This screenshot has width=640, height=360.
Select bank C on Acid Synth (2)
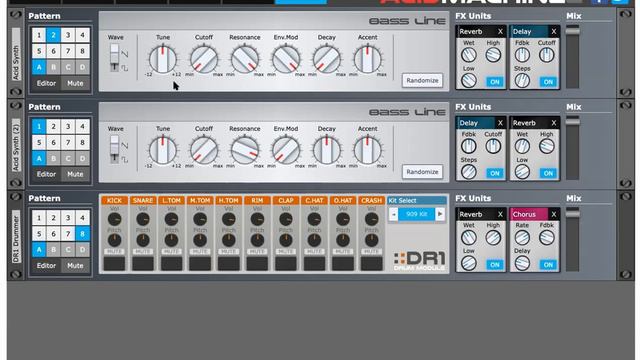point(68,158)
